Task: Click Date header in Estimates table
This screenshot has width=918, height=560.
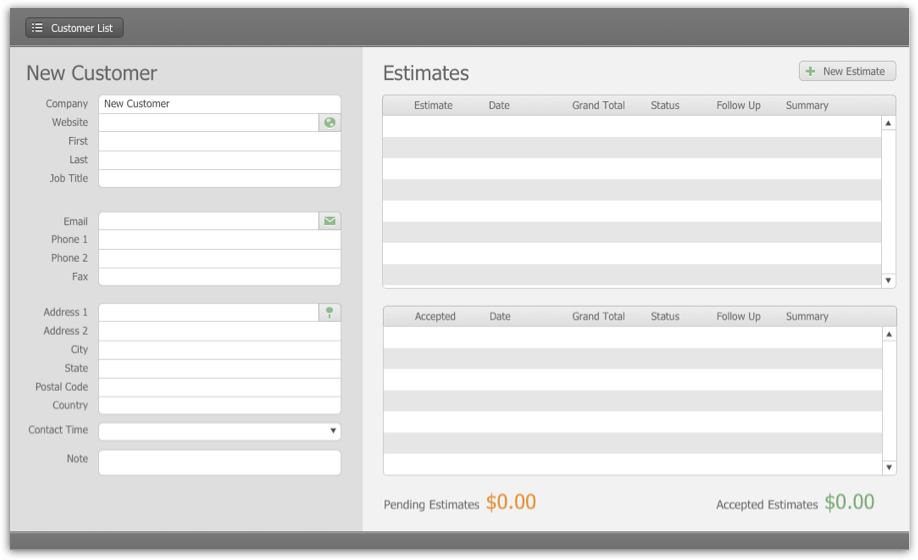Action: [499, 105]
